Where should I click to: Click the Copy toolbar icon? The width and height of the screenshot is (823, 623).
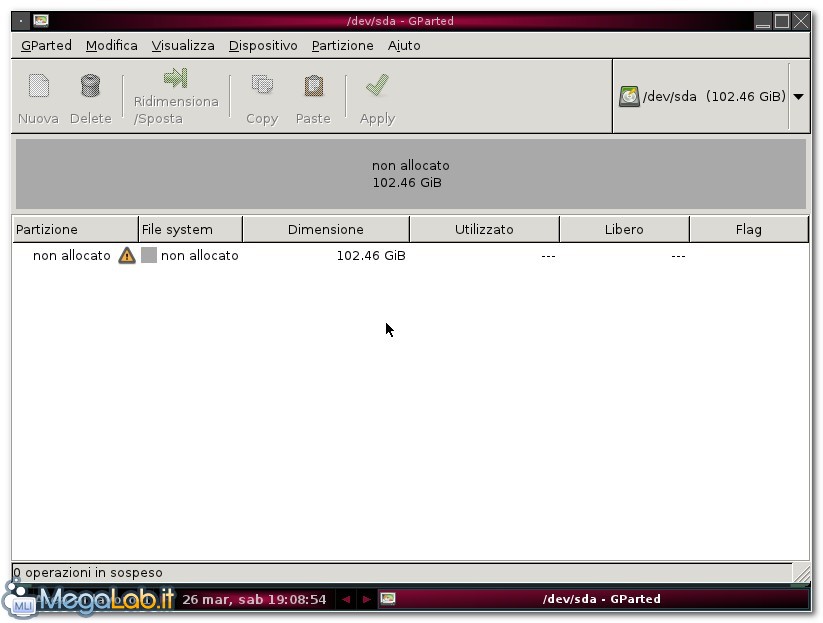tap(262, 85)
